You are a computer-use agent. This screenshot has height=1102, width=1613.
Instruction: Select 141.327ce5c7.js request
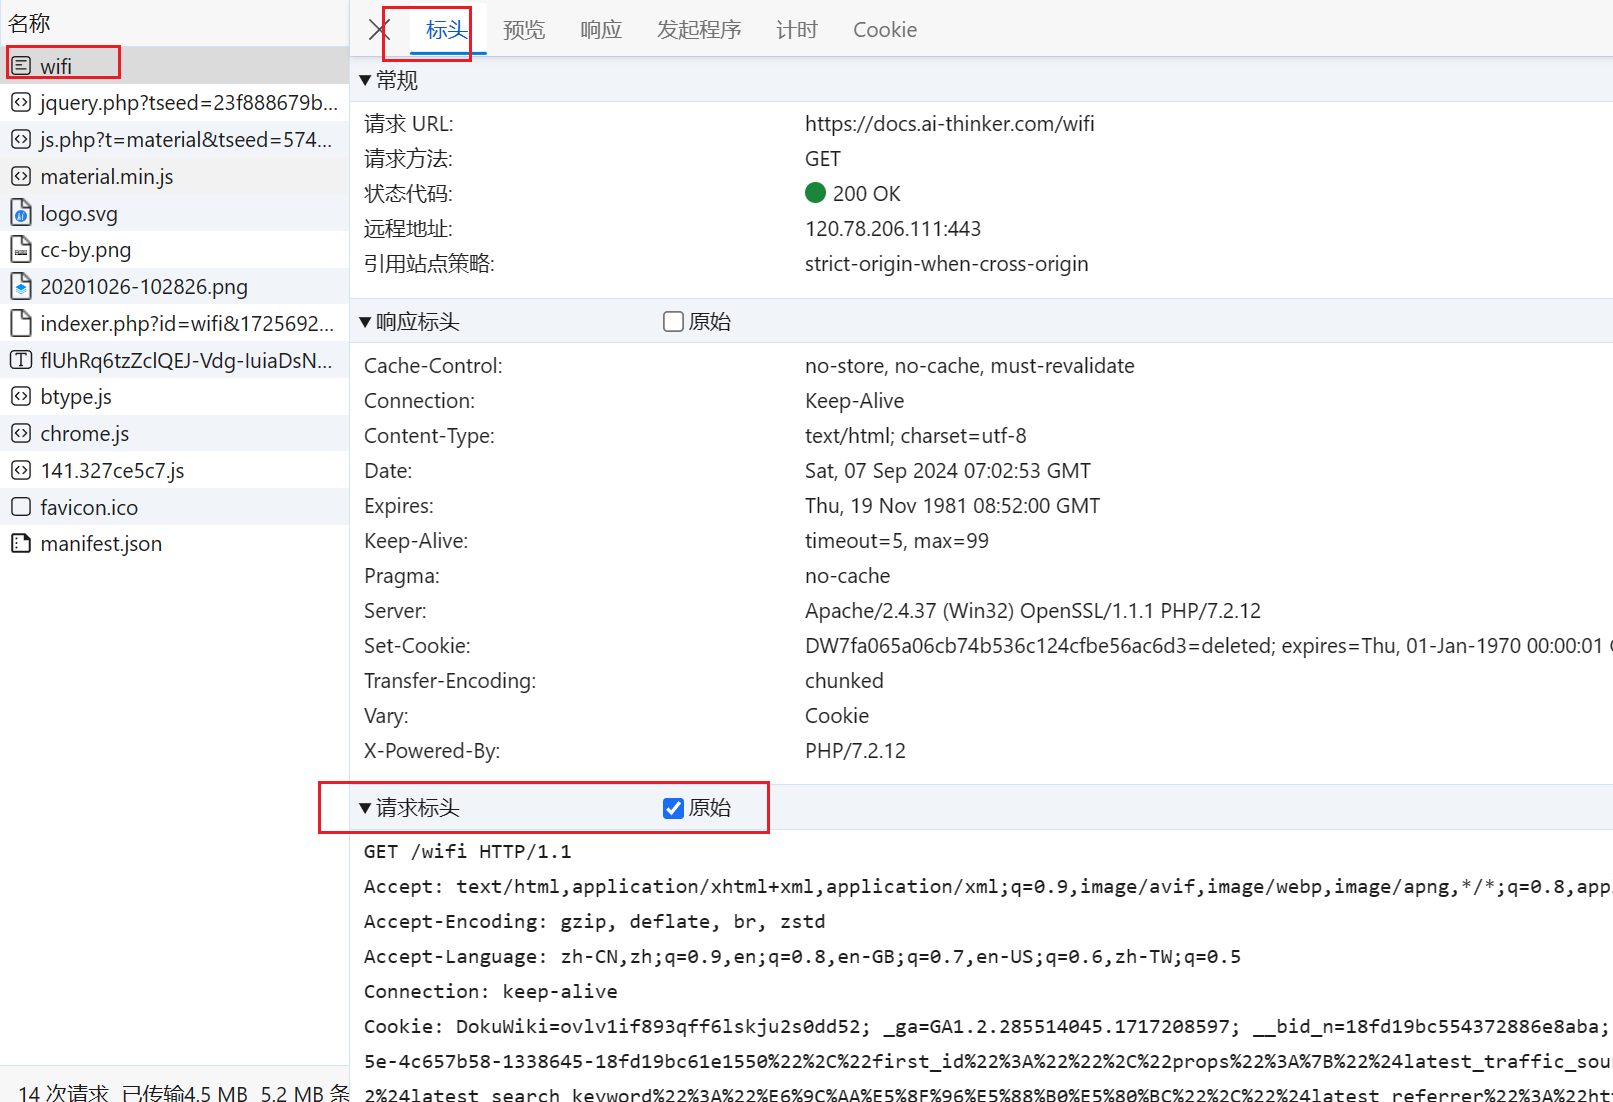coord(175,470)
